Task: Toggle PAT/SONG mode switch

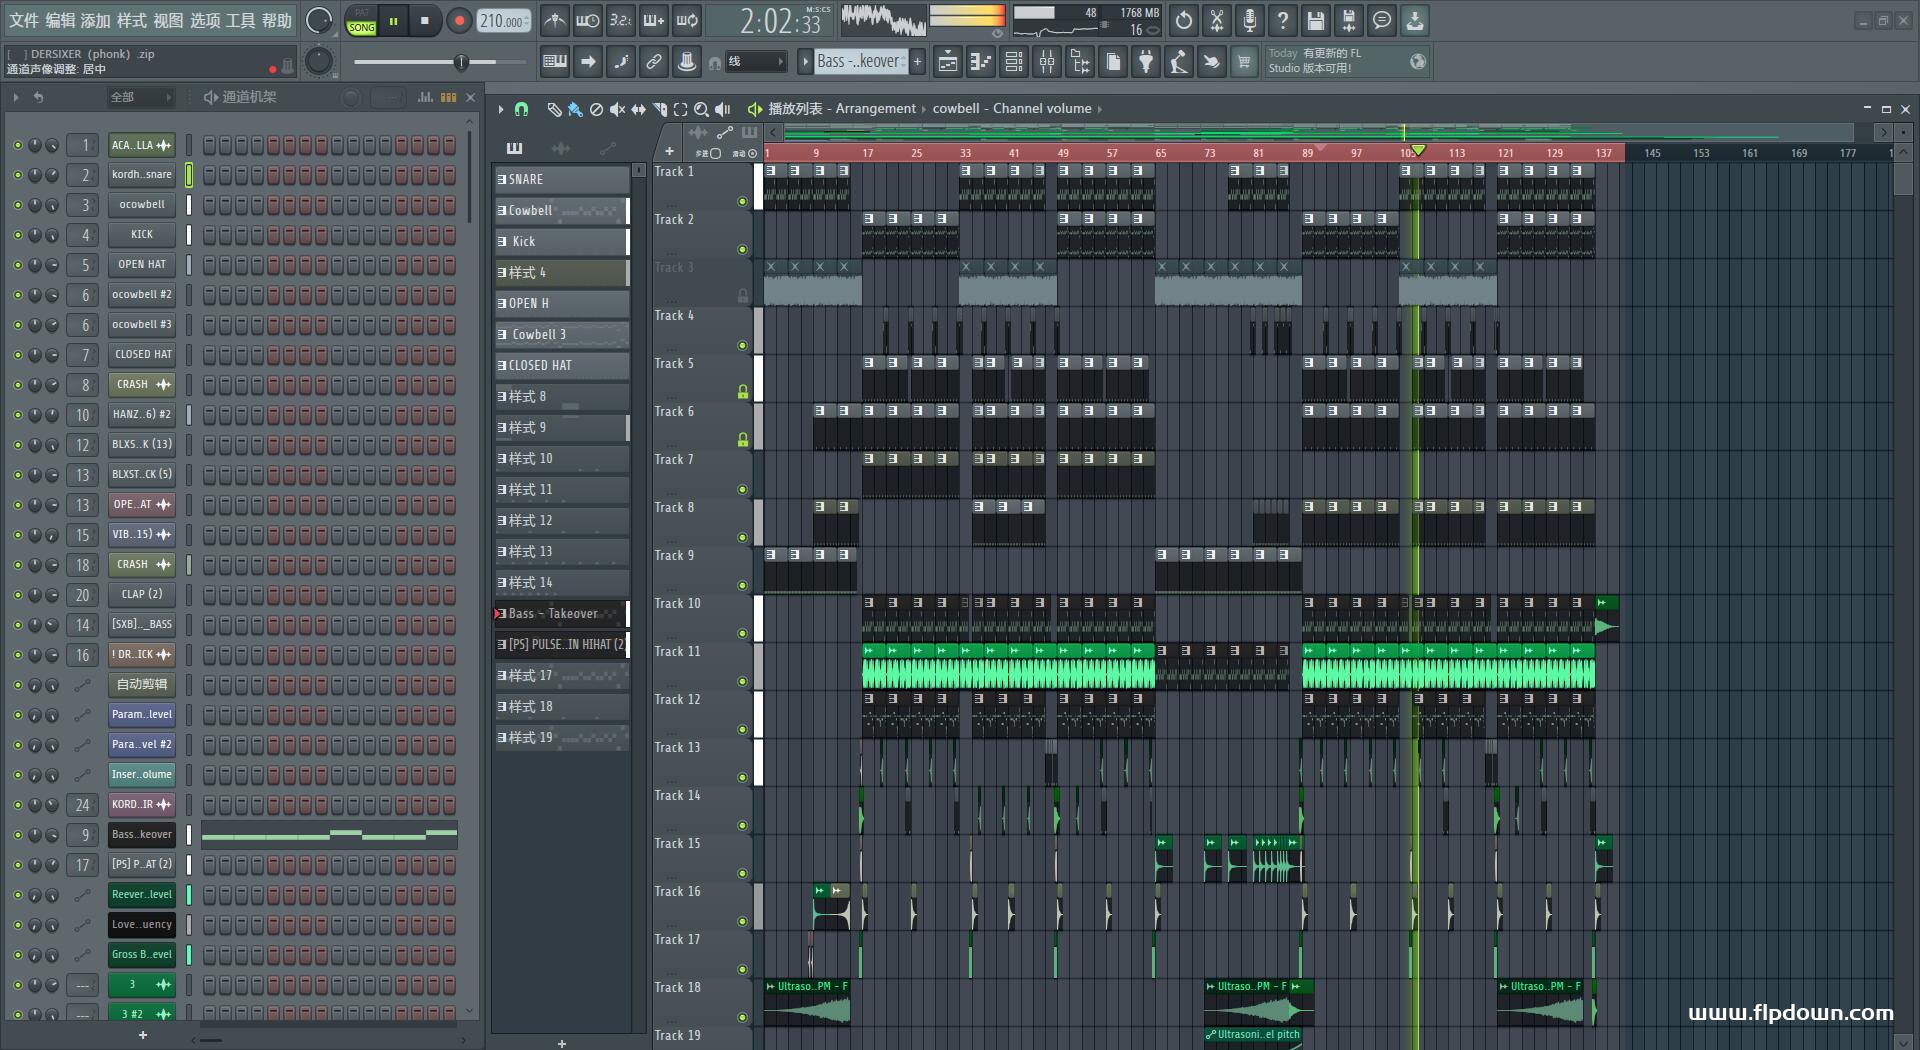Action: tap(361, 21)
